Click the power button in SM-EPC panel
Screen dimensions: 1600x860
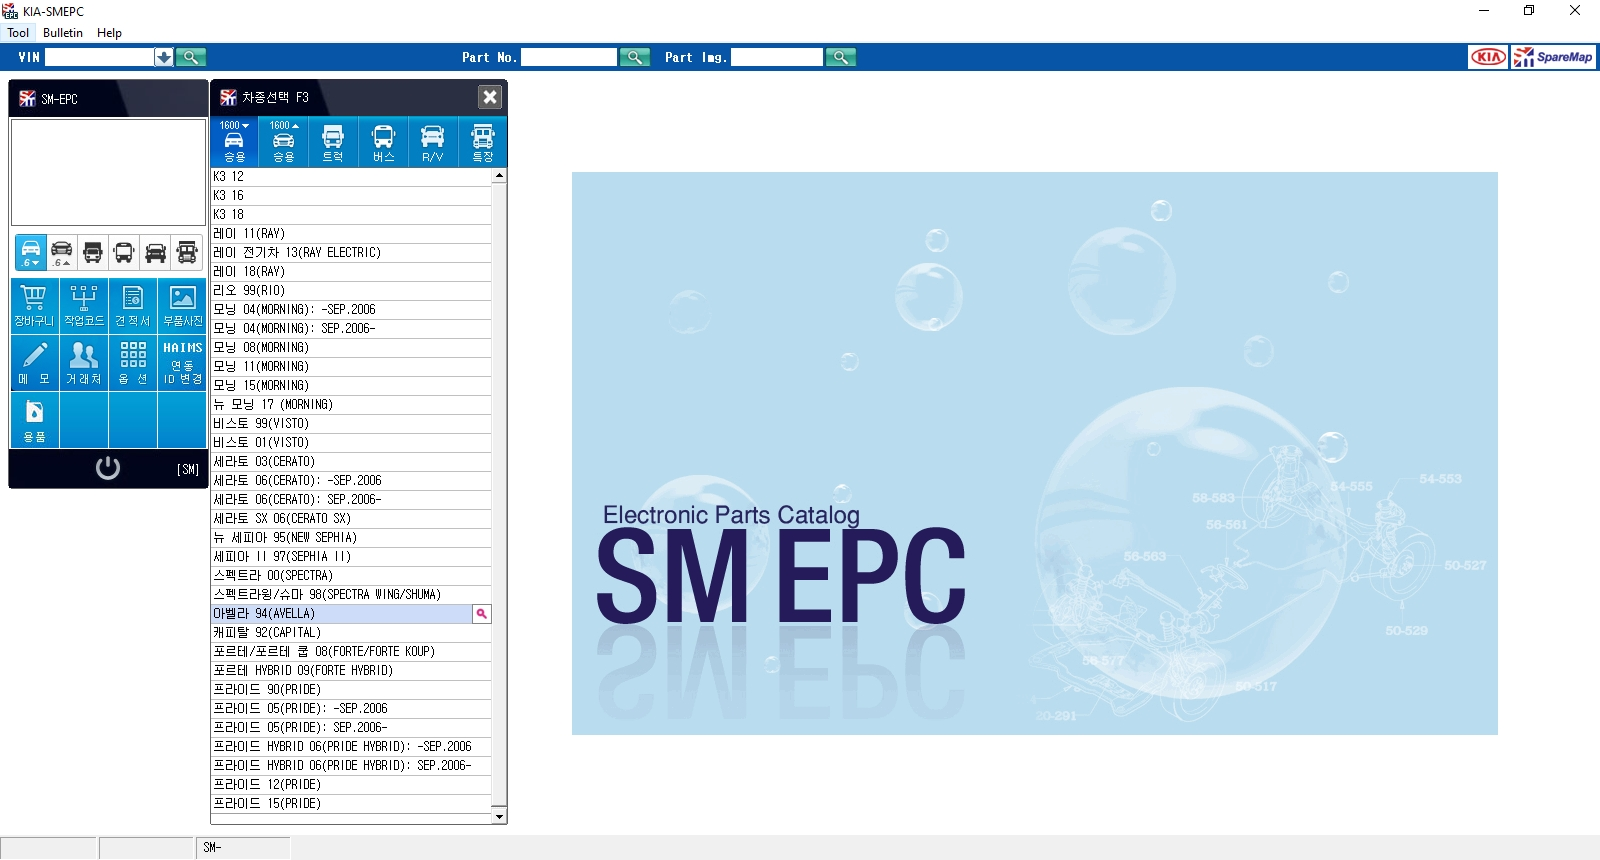click(107, 468)
